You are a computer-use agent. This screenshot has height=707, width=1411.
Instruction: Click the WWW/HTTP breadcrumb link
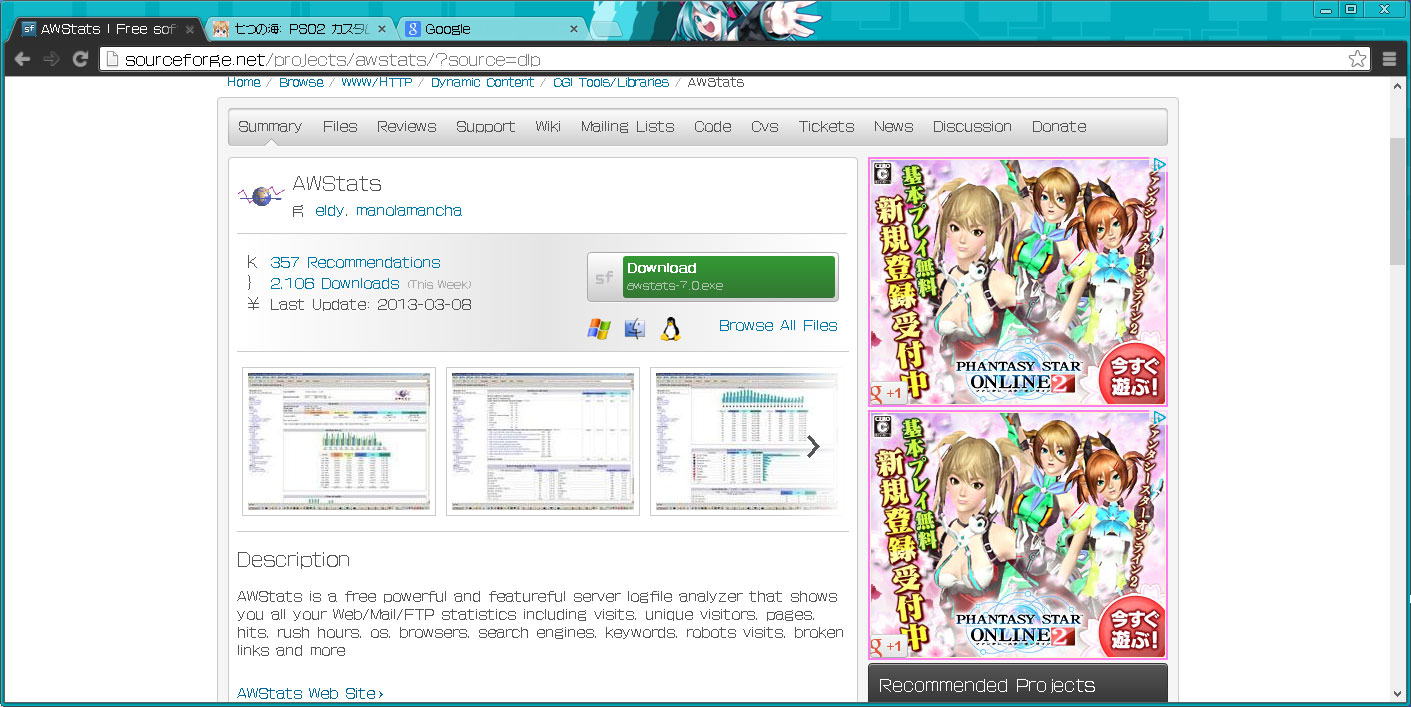pos(377,82)
